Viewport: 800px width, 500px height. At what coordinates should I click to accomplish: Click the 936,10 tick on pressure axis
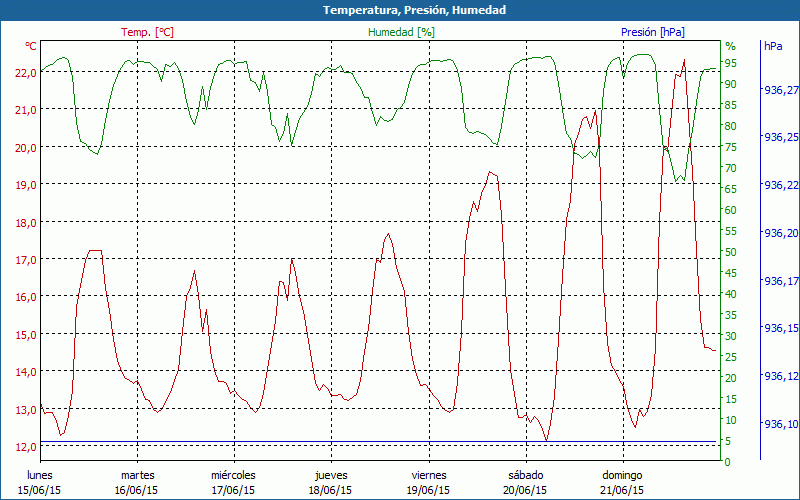pos(779,424)
